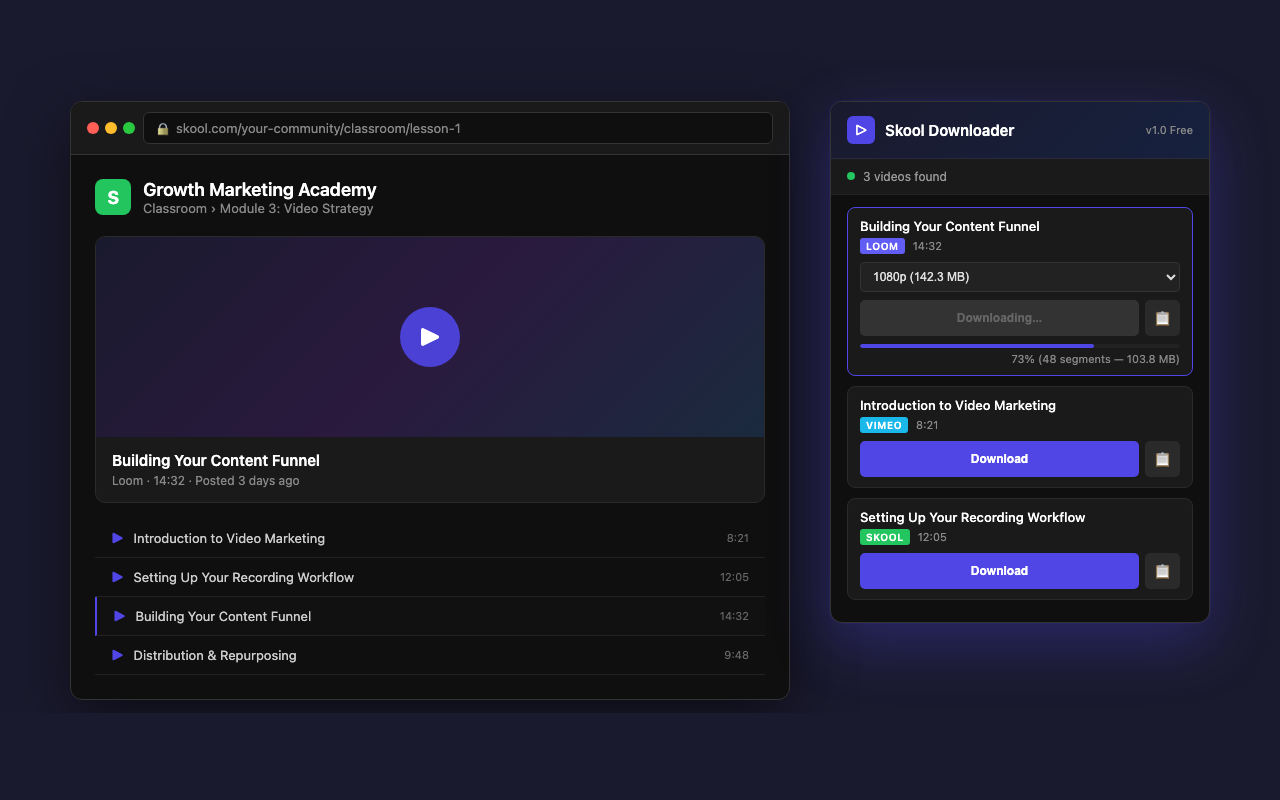Click the green status dot by videos found
The width and height of the screenshot is (1280, 800).
pos(851,176)
